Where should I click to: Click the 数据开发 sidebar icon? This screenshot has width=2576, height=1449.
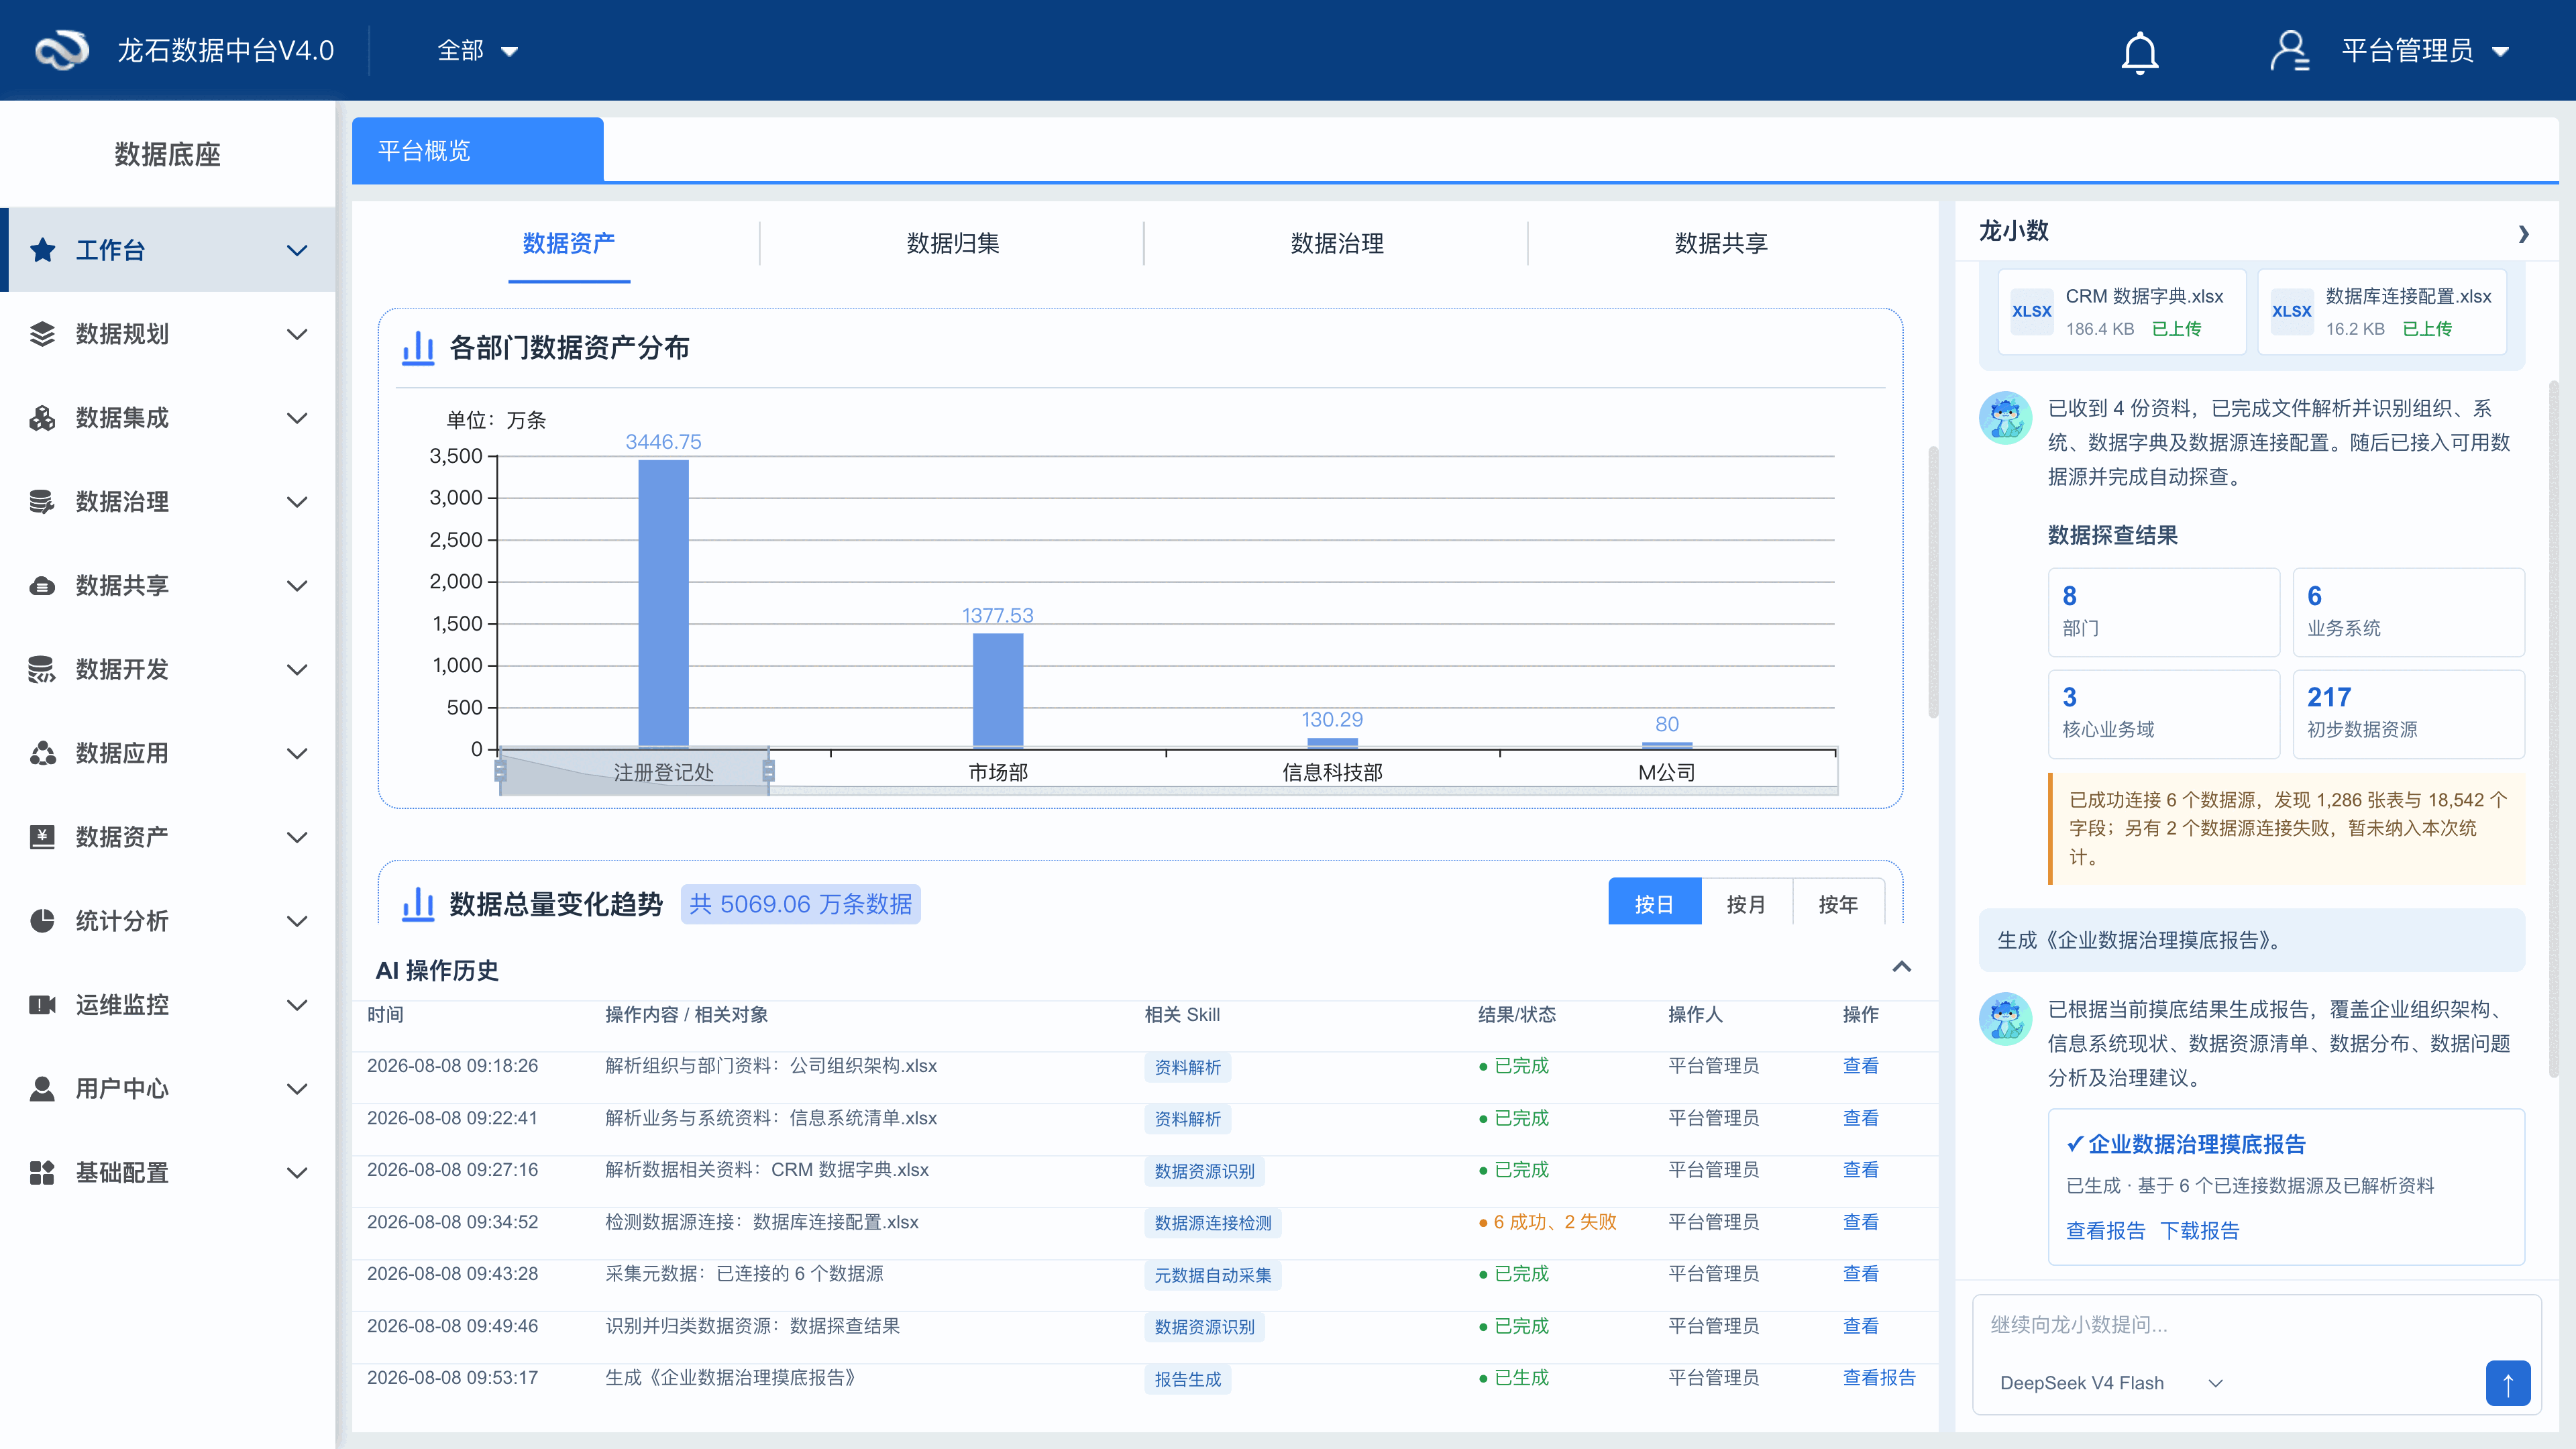click(42, 670)
